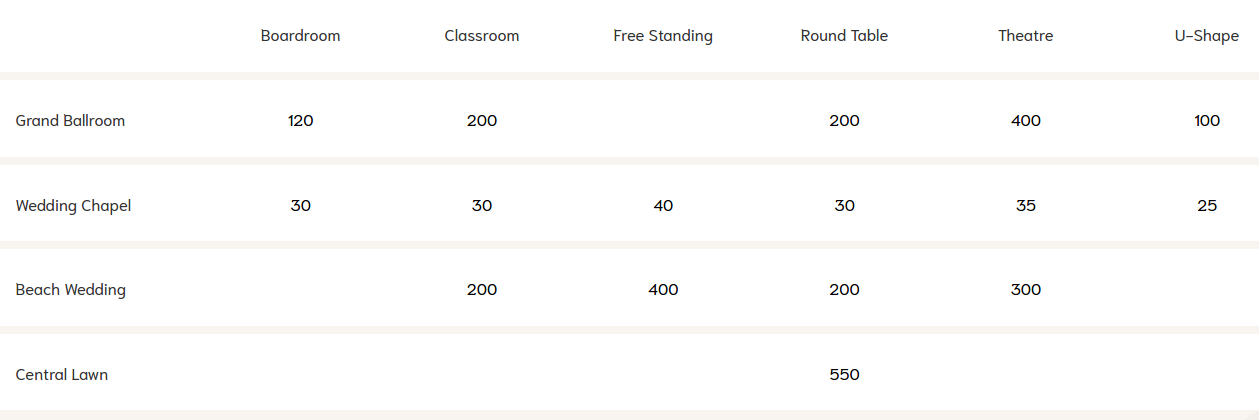Select the Round Table column header
This screenshot has width=1259, height=420.
pos(844,36)
